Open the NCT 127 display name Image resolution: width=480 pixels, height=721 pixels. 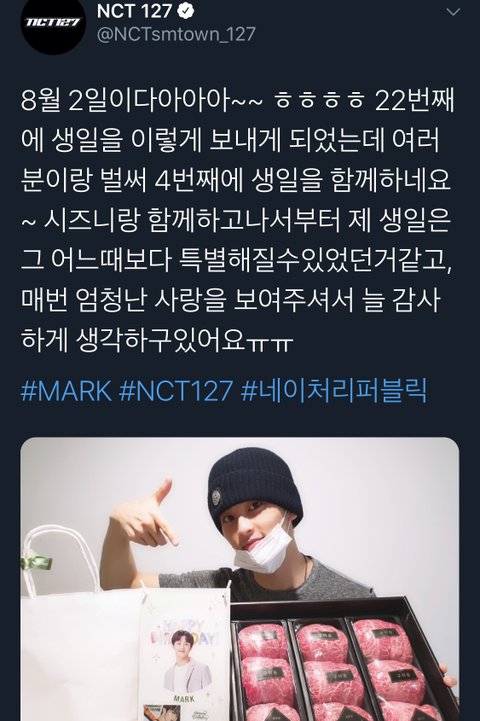coord(134,11)
